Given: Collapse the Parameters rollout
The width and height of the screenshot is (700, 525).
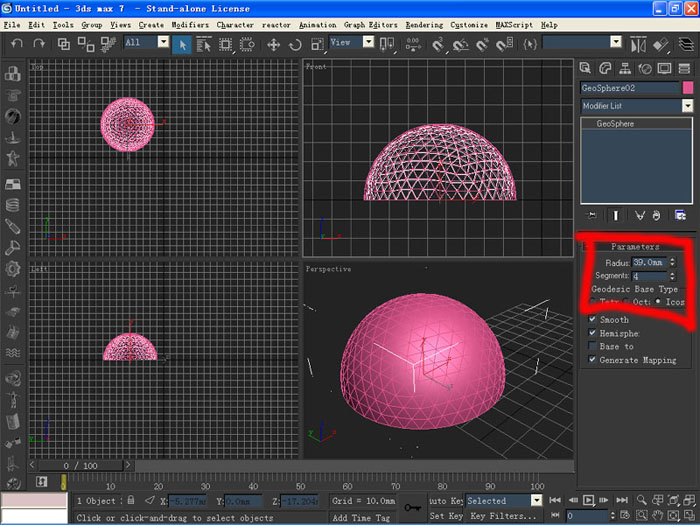Looking at the screenshot, I should pyautogui.click(x=635, y=246).
